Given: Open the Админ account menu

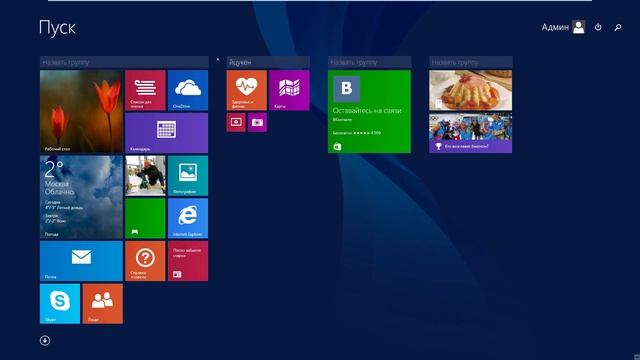Looking at the screenshot, I should pyautogui.click(x=563, y=27).
